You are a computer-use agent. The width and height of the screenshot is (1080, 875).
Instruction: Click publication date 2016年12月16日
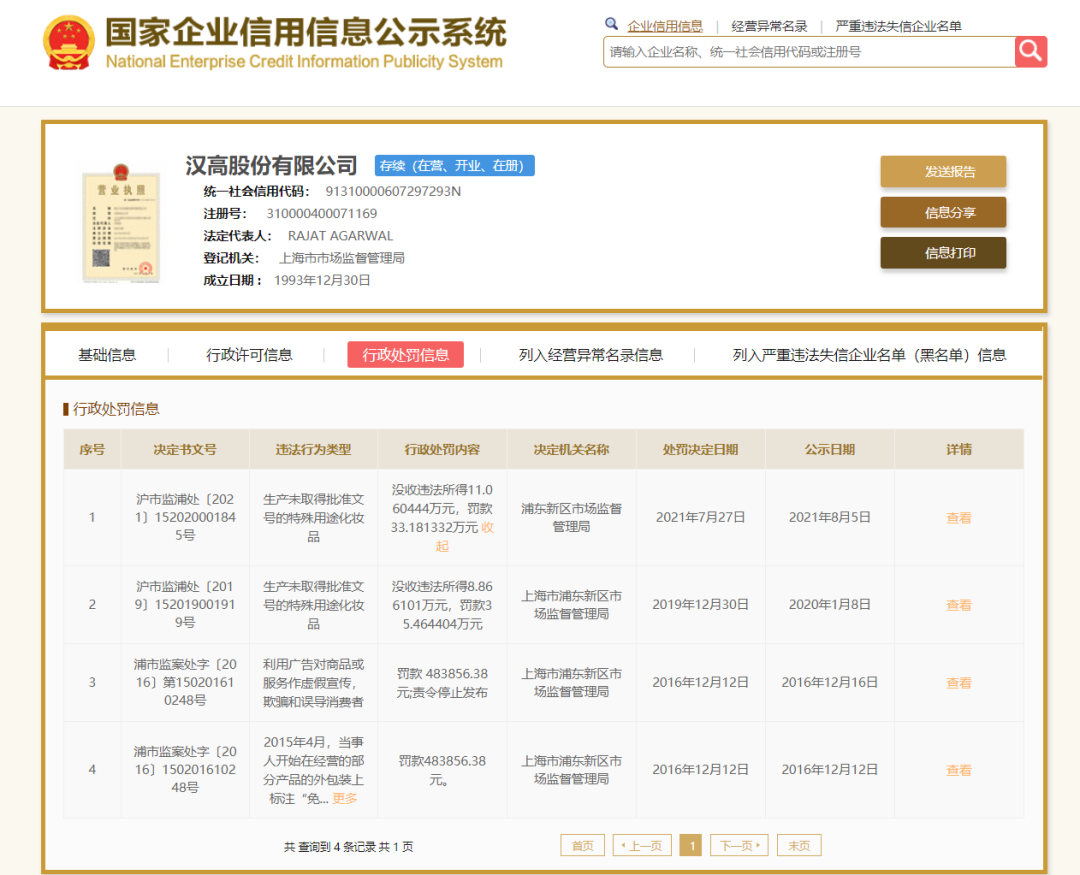(x=829, y=683)
